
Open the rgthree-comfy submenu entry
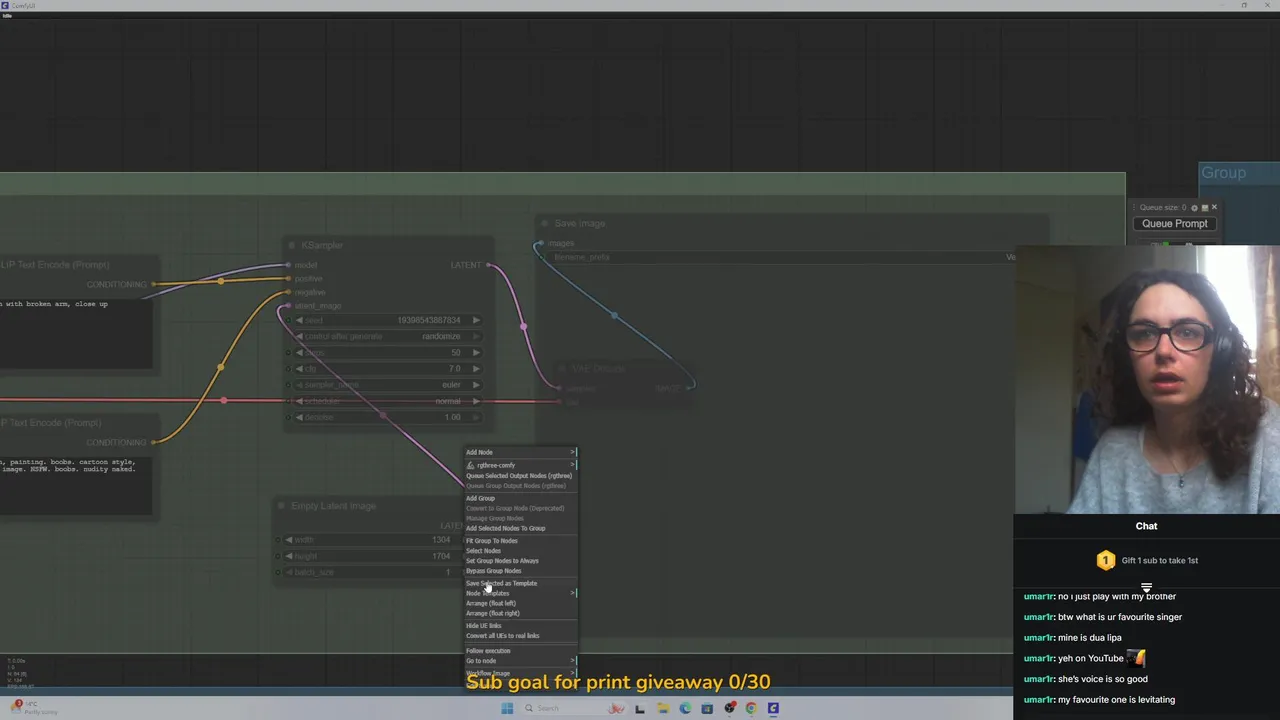coord(521,465)
